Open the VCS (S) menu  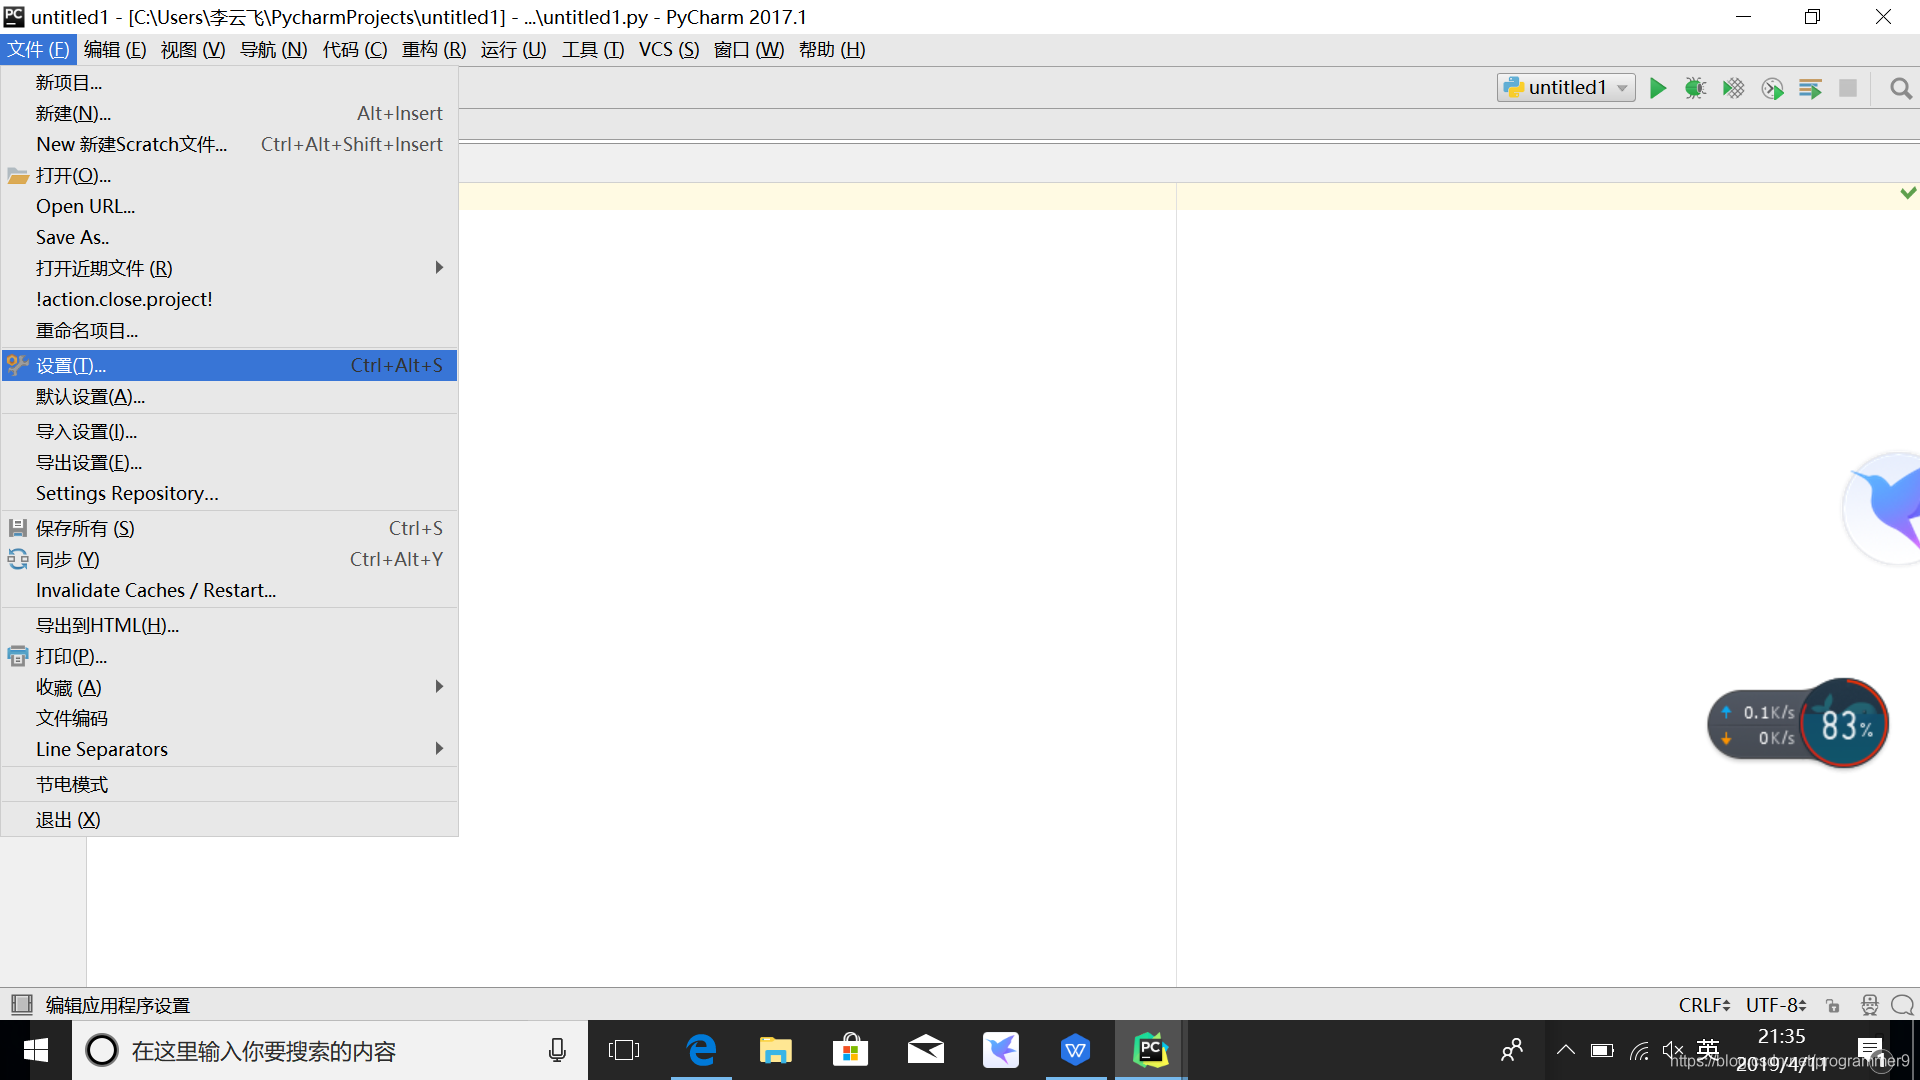(x=669, y=49)
